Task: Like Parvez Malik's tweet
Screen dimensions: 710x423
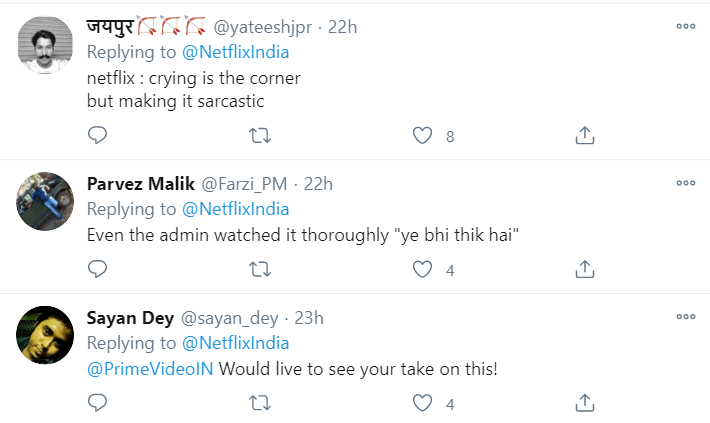Action: (x=423, y=269)
